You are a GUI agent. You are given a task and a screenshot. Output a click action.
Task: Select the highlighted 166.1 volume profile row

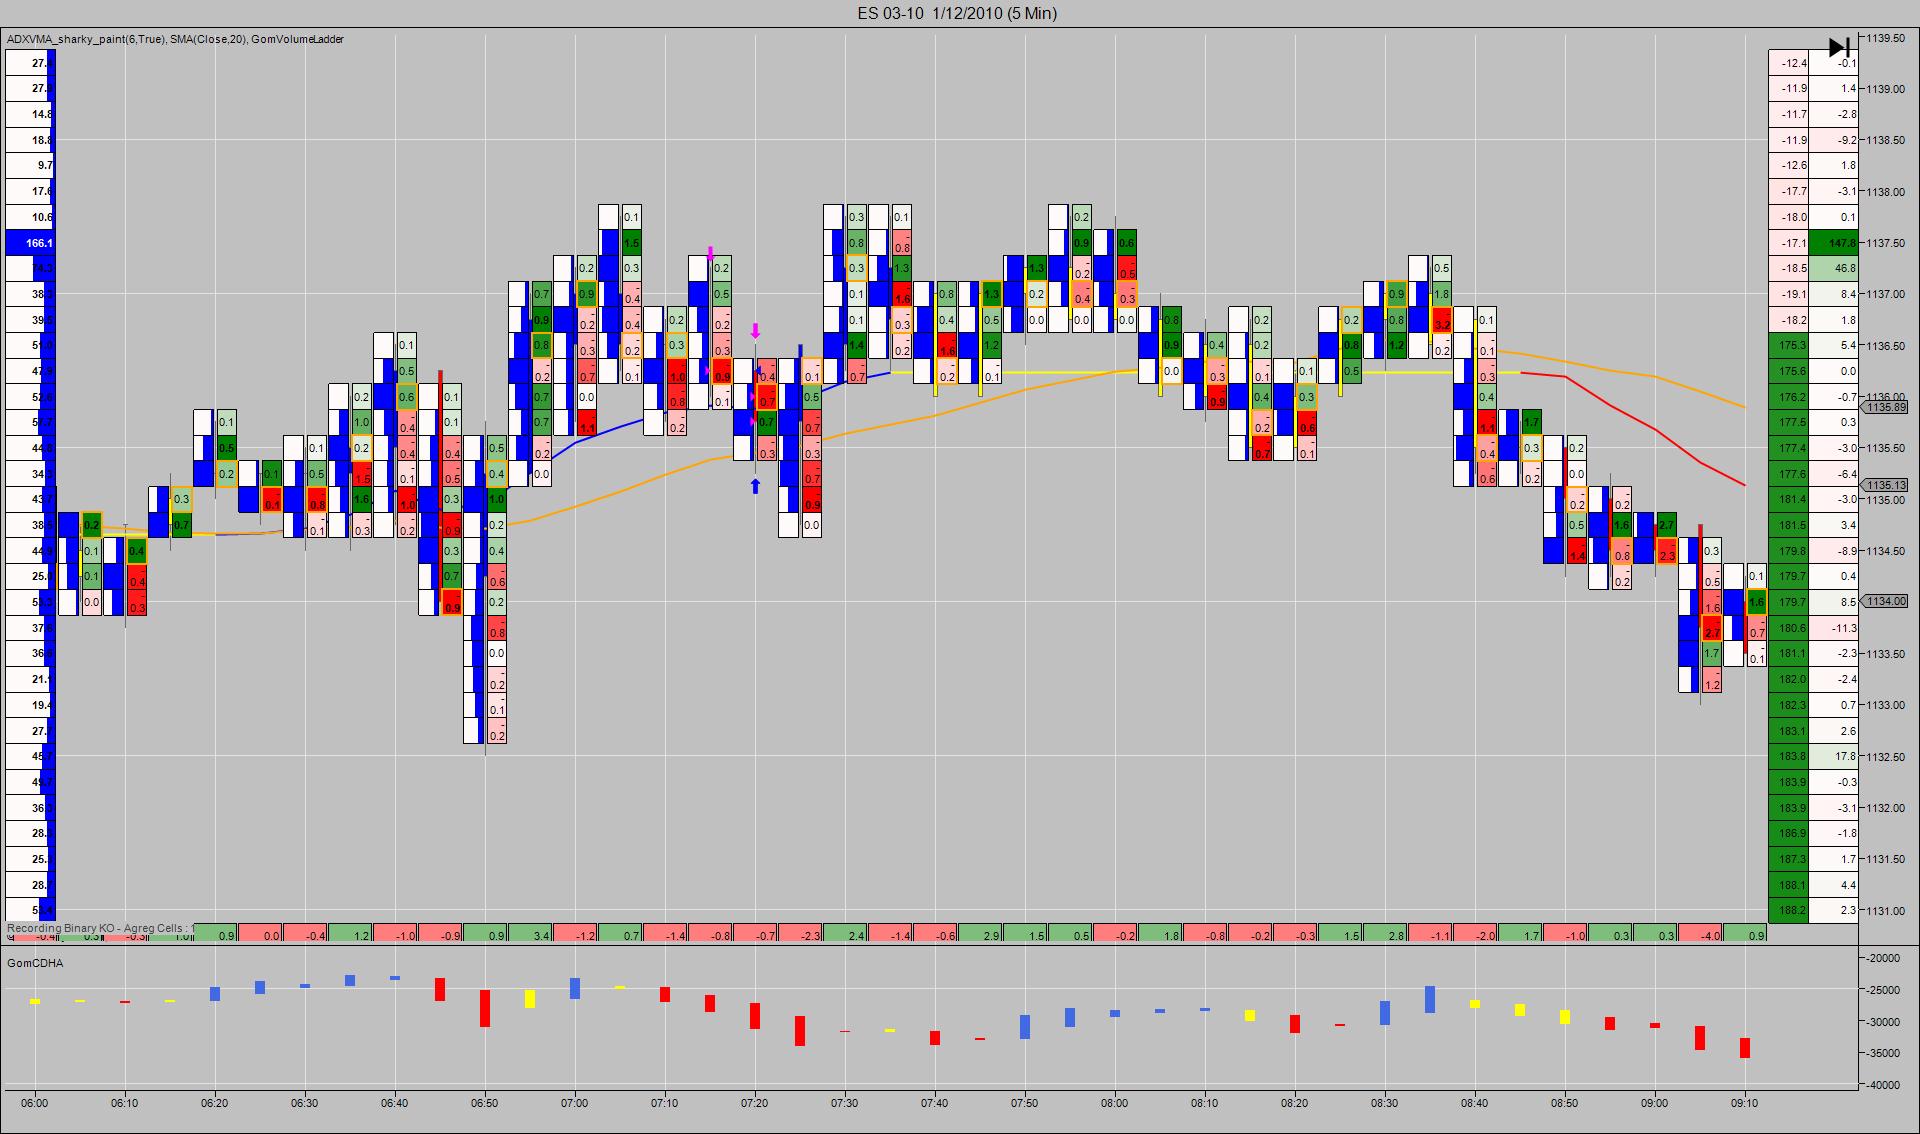coord(30,243)
